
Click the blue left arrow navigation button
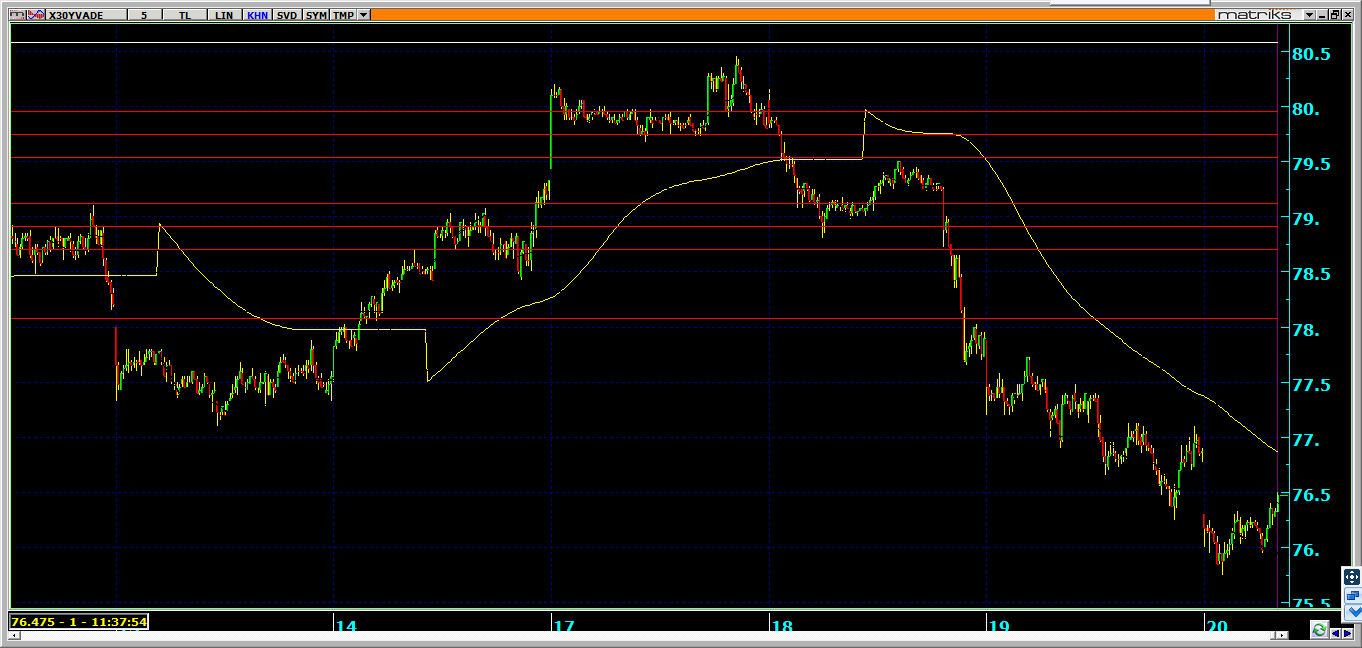point(1335,633)
